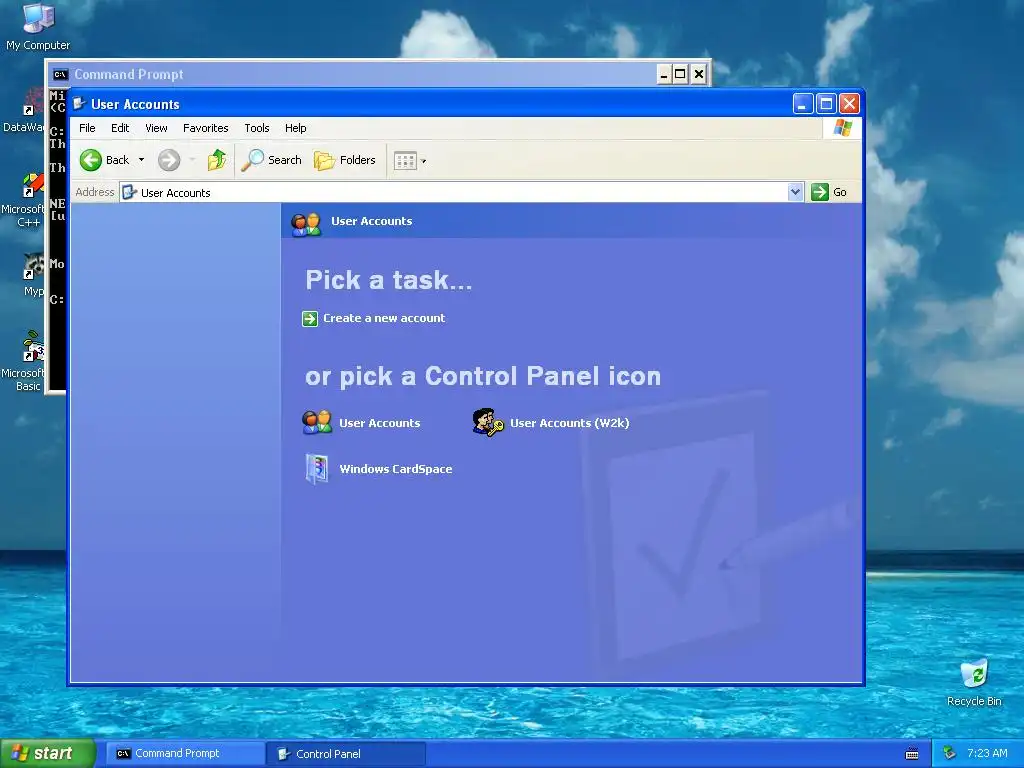The image size is (1024, 768).
Task: Switch to Control Panel taskbar button
Action: (x=345, y=754)
